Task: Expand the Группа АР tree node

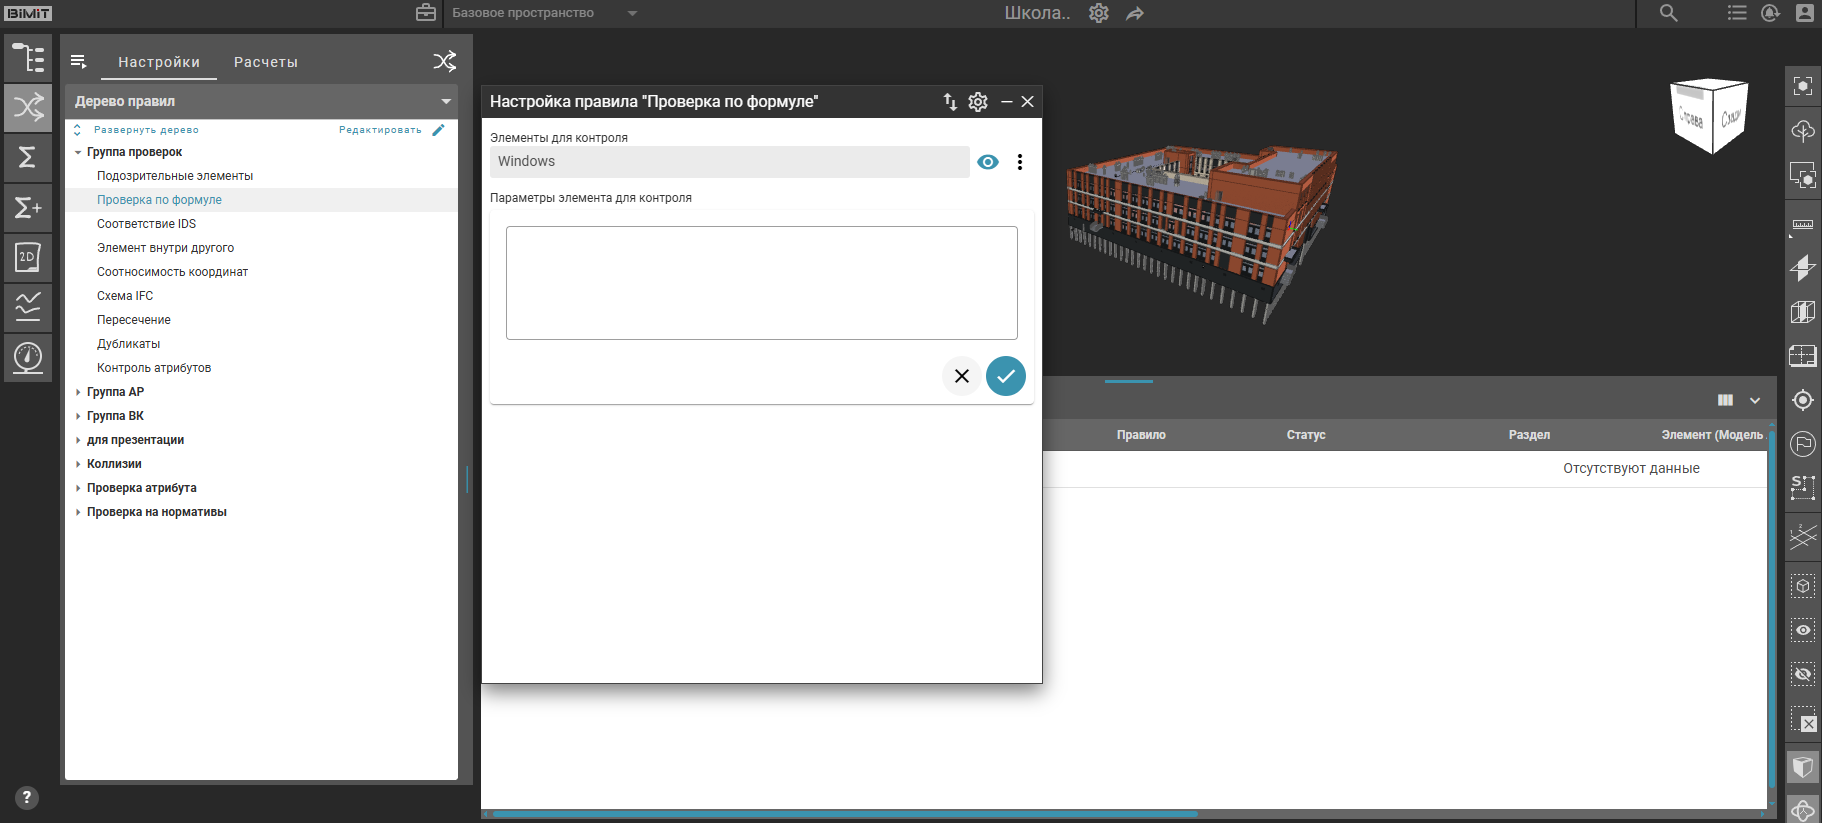Action: [x=78, y=392]
